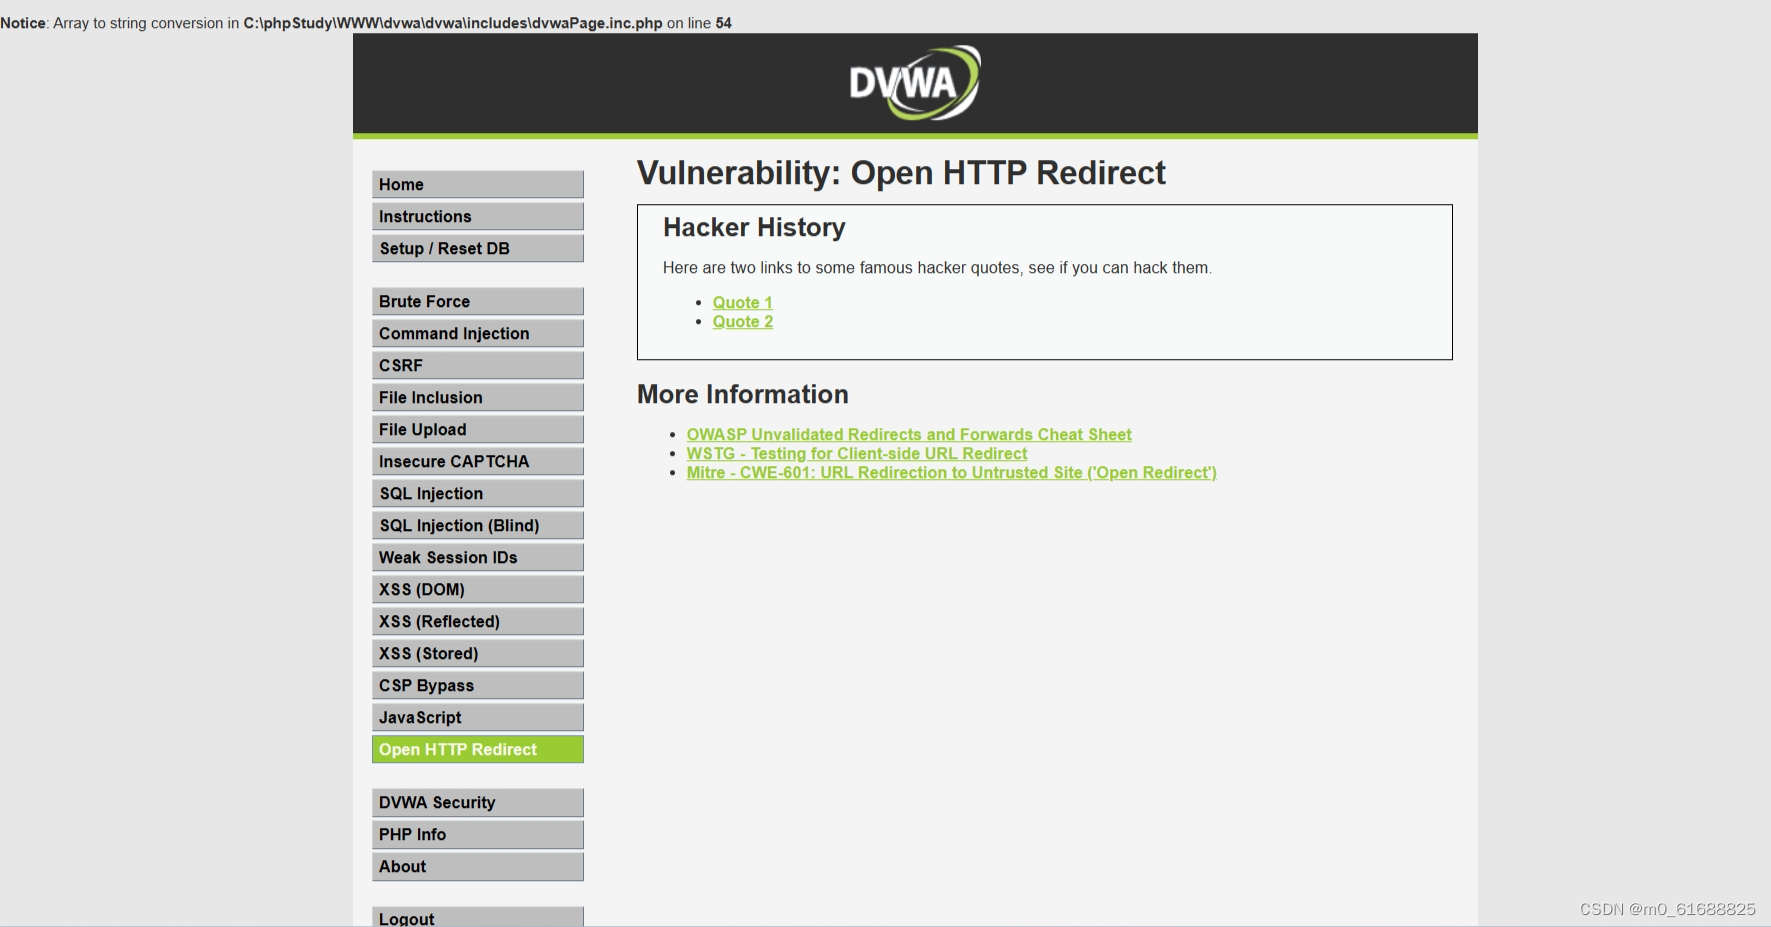Image resolution: width=1771 pixels, height=927 pixels.
Task: Open the DVWA Security settings
Action: [477, 802]
